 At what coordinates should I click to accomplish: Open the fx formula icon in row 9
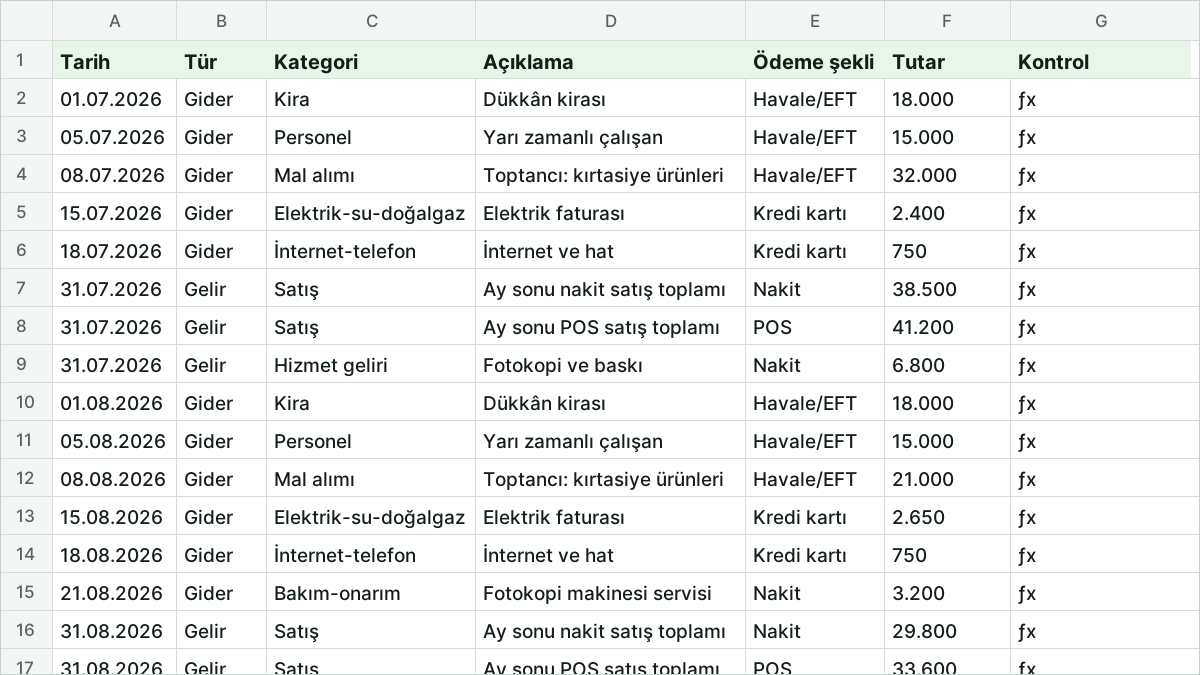[x=1027, y=366]
